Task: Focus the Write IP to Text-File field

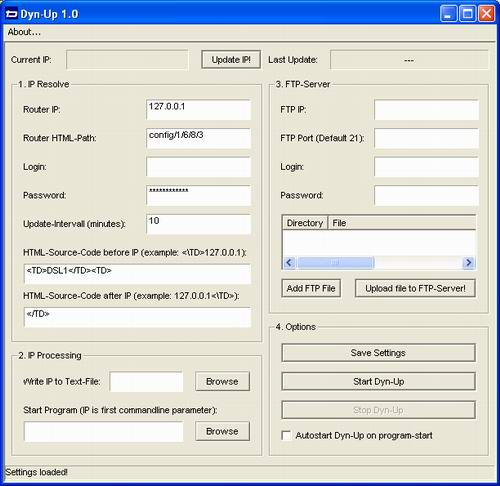Action: 146,382
